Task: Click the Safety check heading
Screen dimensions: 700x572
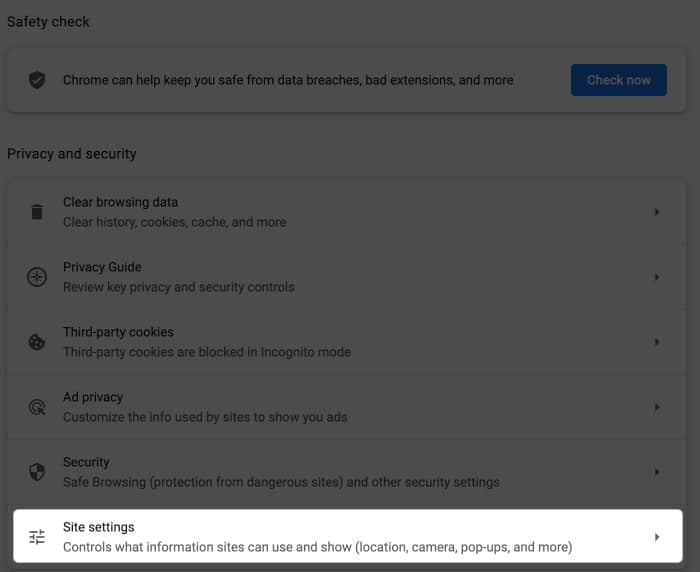Action: click(x=48, y=22)
